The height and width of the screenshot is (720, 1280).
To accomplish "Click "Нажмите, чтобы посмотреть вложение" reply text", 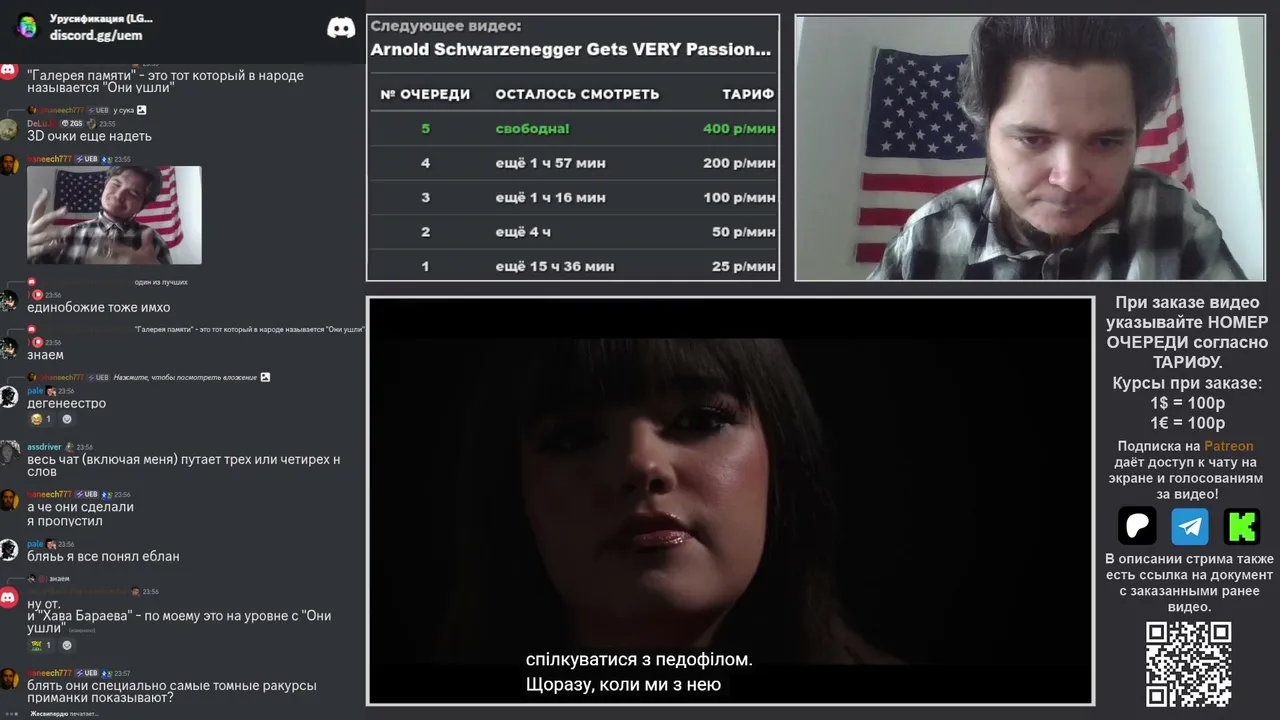I will (x=185, y=377).
